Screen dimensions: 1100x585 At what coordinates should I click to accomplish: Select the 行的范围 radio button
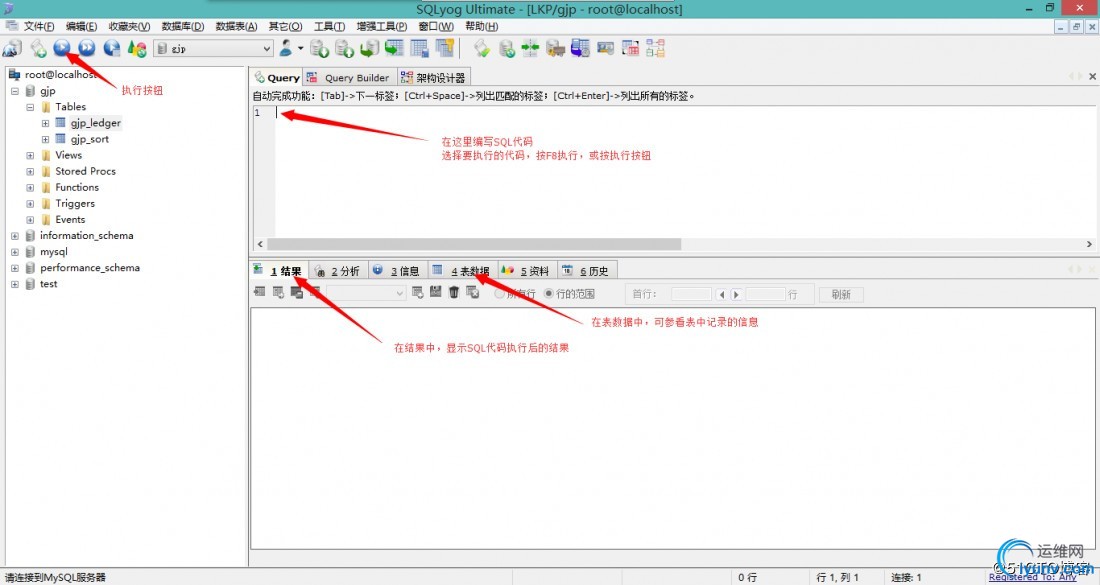coord(549,294)
